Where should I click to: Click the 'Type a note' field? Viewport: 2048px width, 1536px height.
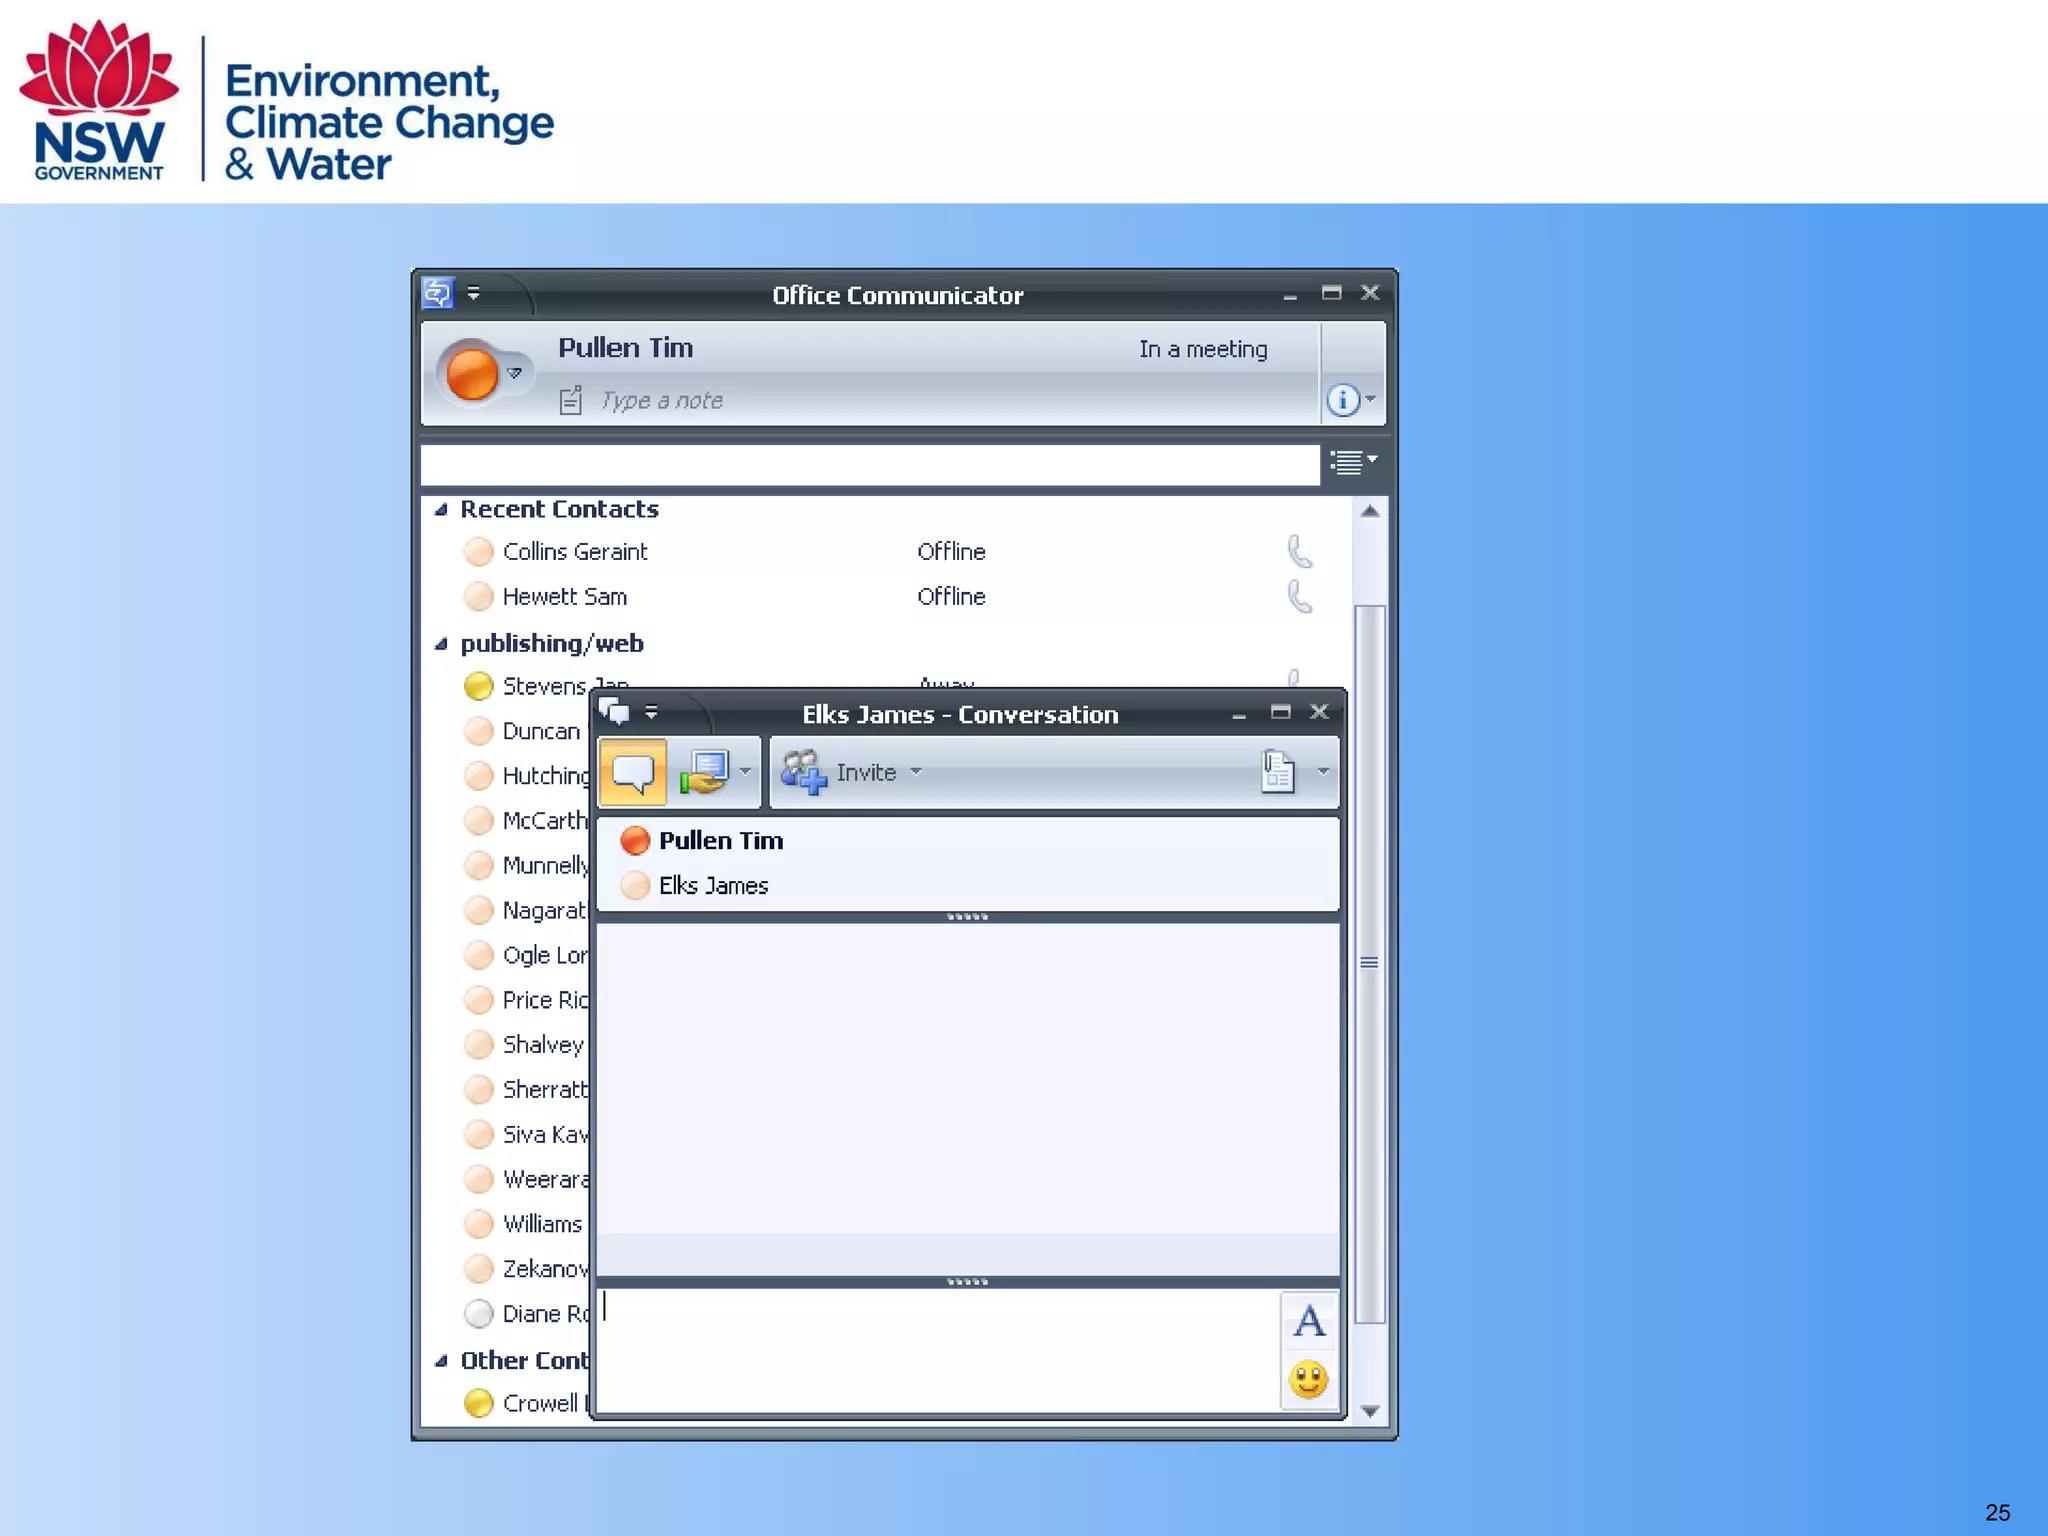[662, 401]
